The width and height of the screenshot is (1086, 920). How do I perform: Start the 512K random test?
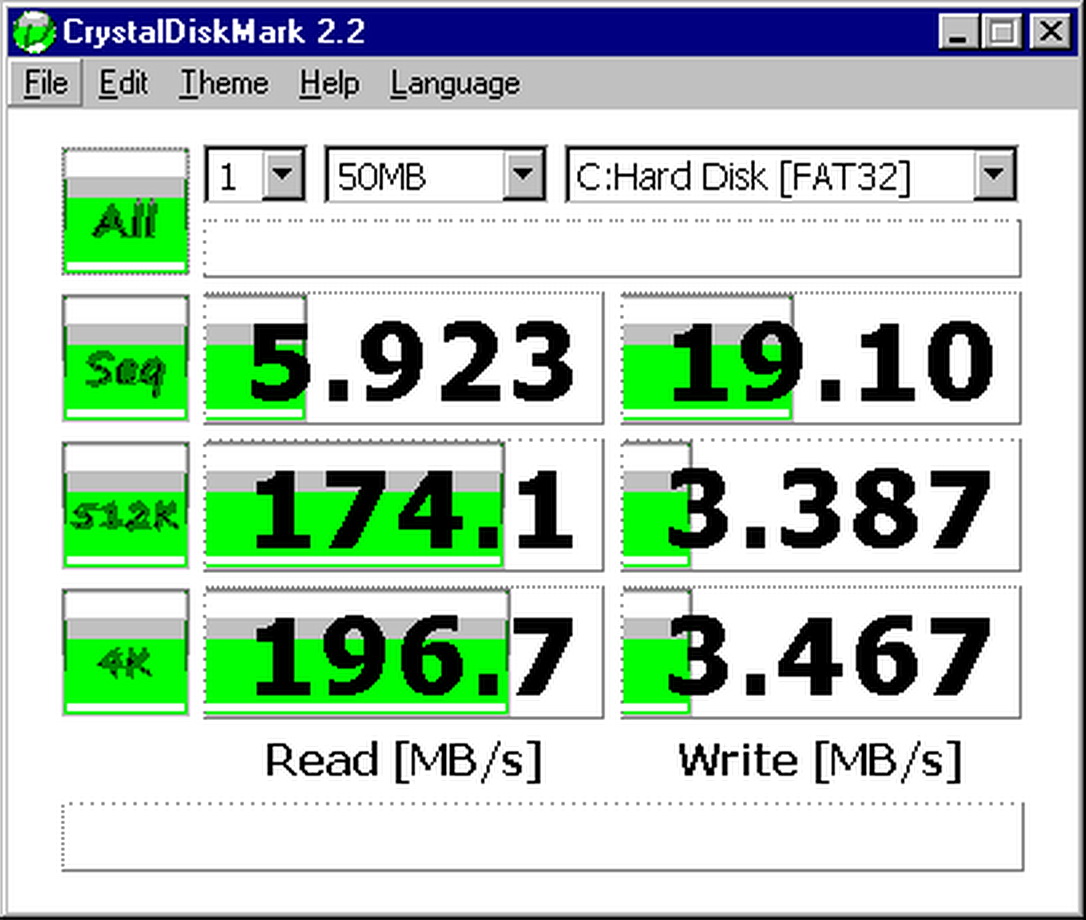coord(125,505)
